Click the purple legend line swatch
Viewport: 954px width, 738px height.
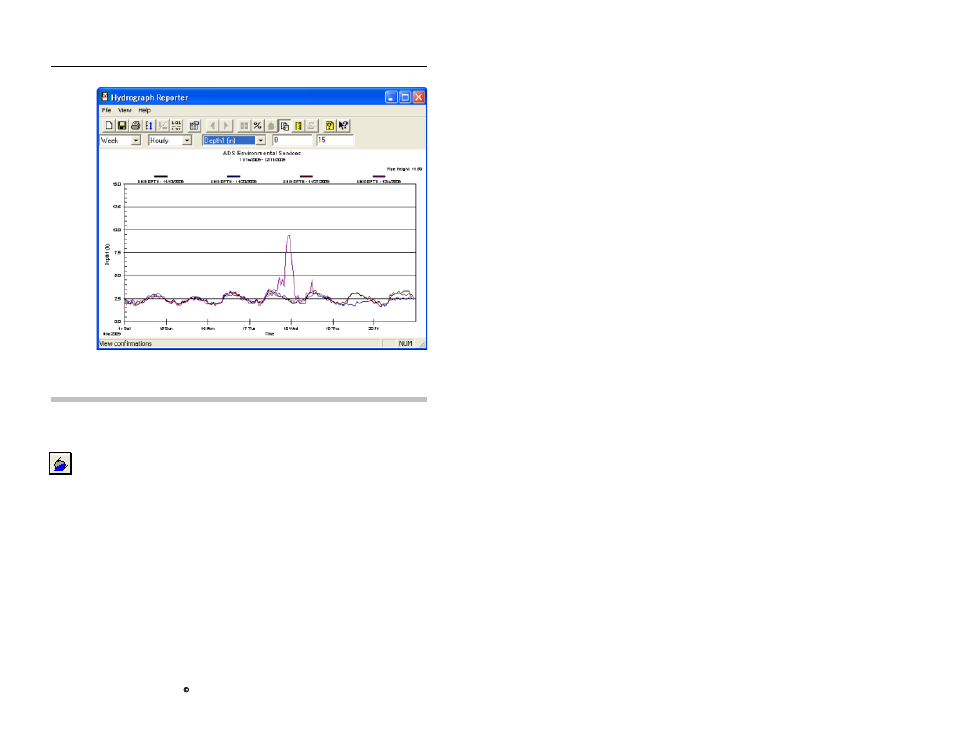pos(379,176)
